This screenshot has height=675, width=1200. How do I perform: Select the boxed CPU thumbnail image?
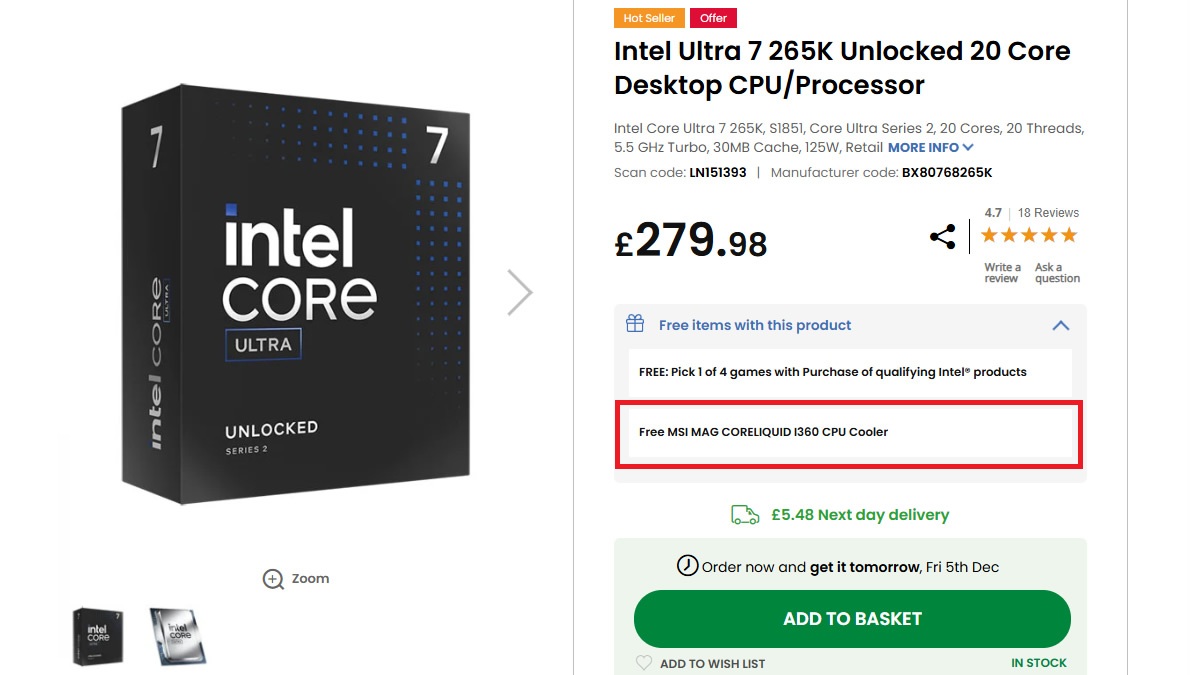[98, 637]
